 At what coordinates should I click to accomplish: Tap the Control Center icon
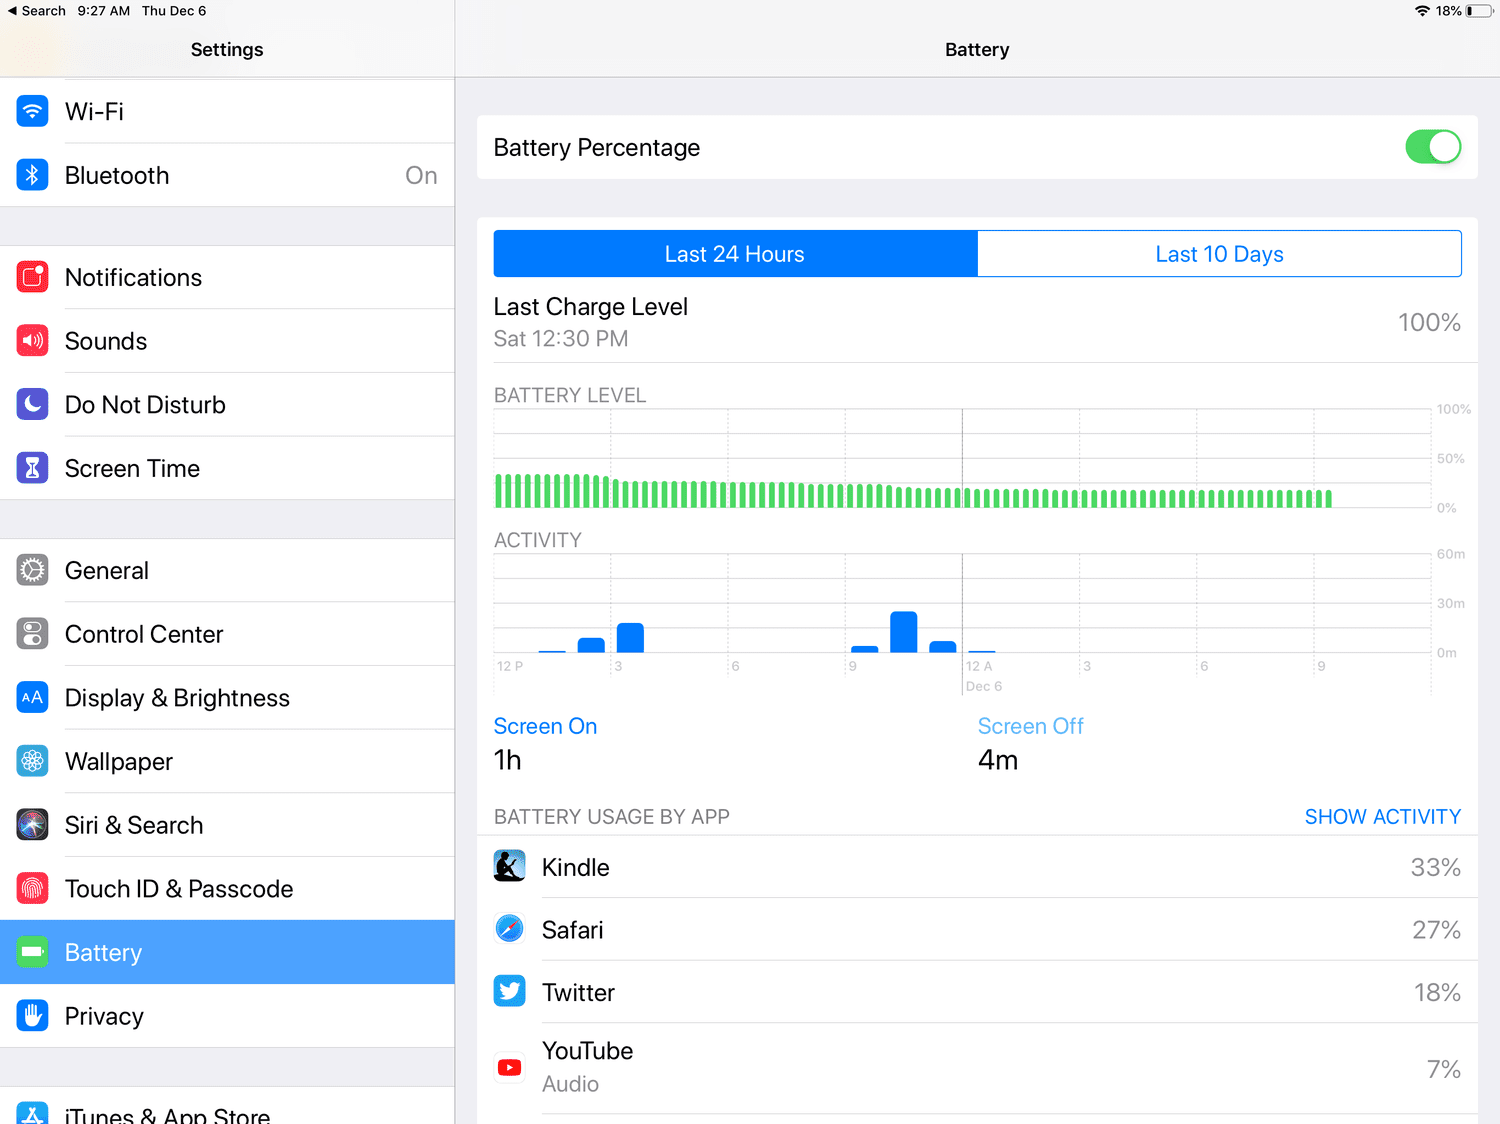pyautogui.click(x=32, y=634)
